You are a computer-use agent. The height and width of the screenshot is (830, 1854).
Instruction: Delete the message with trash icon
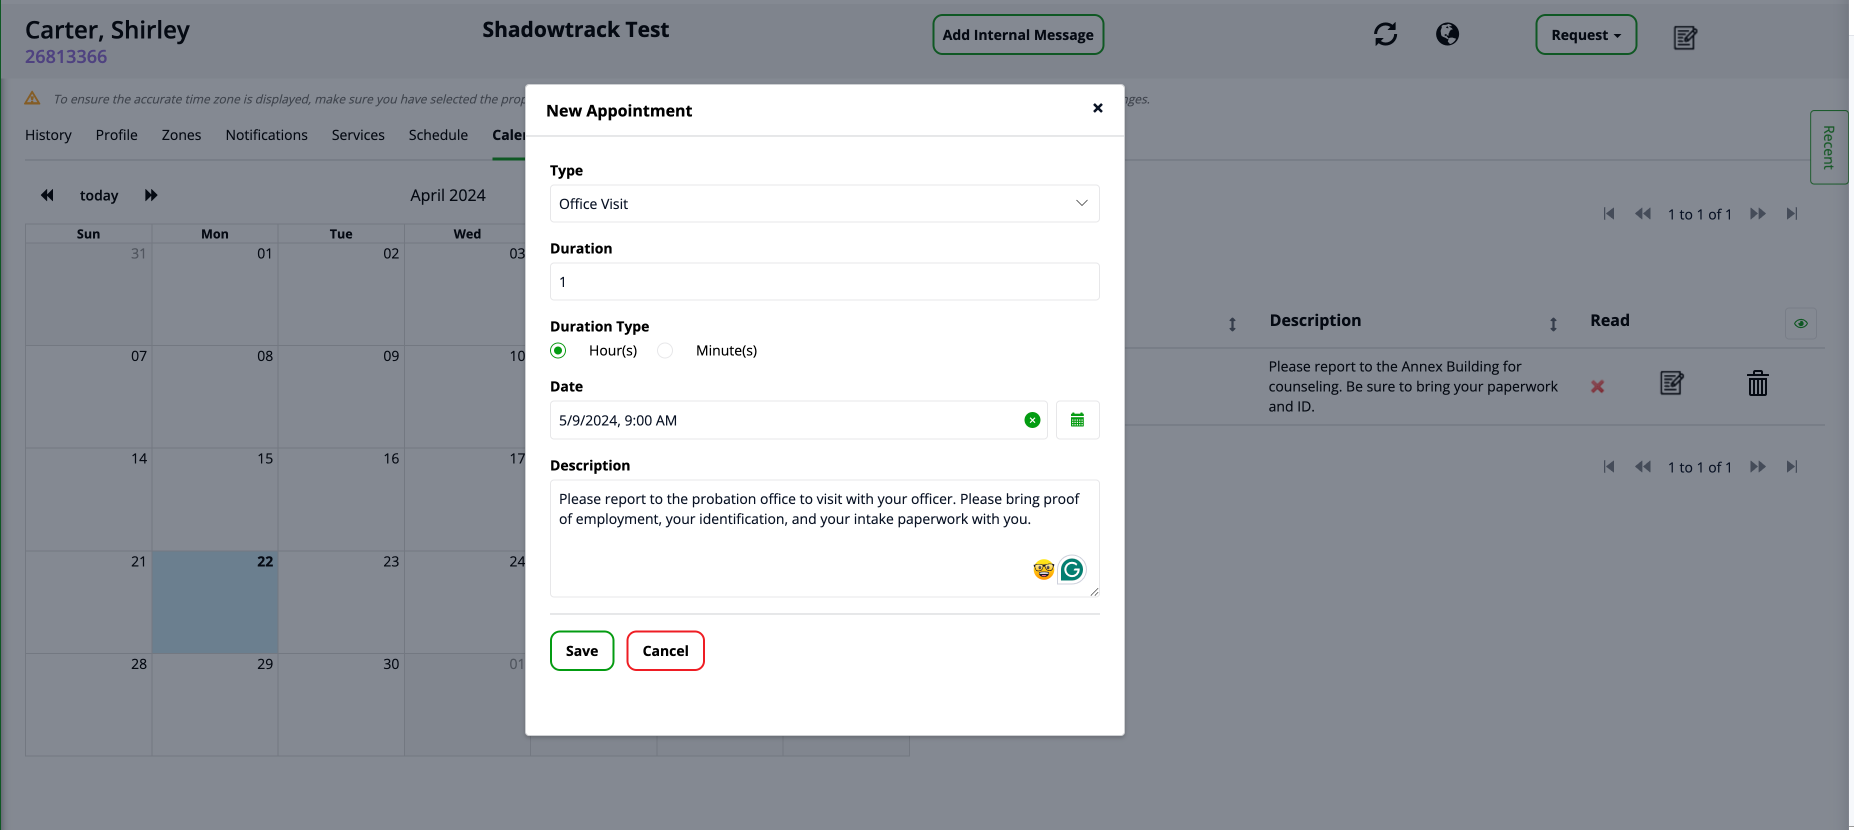pyautogui.click(x=1757, y=384)
